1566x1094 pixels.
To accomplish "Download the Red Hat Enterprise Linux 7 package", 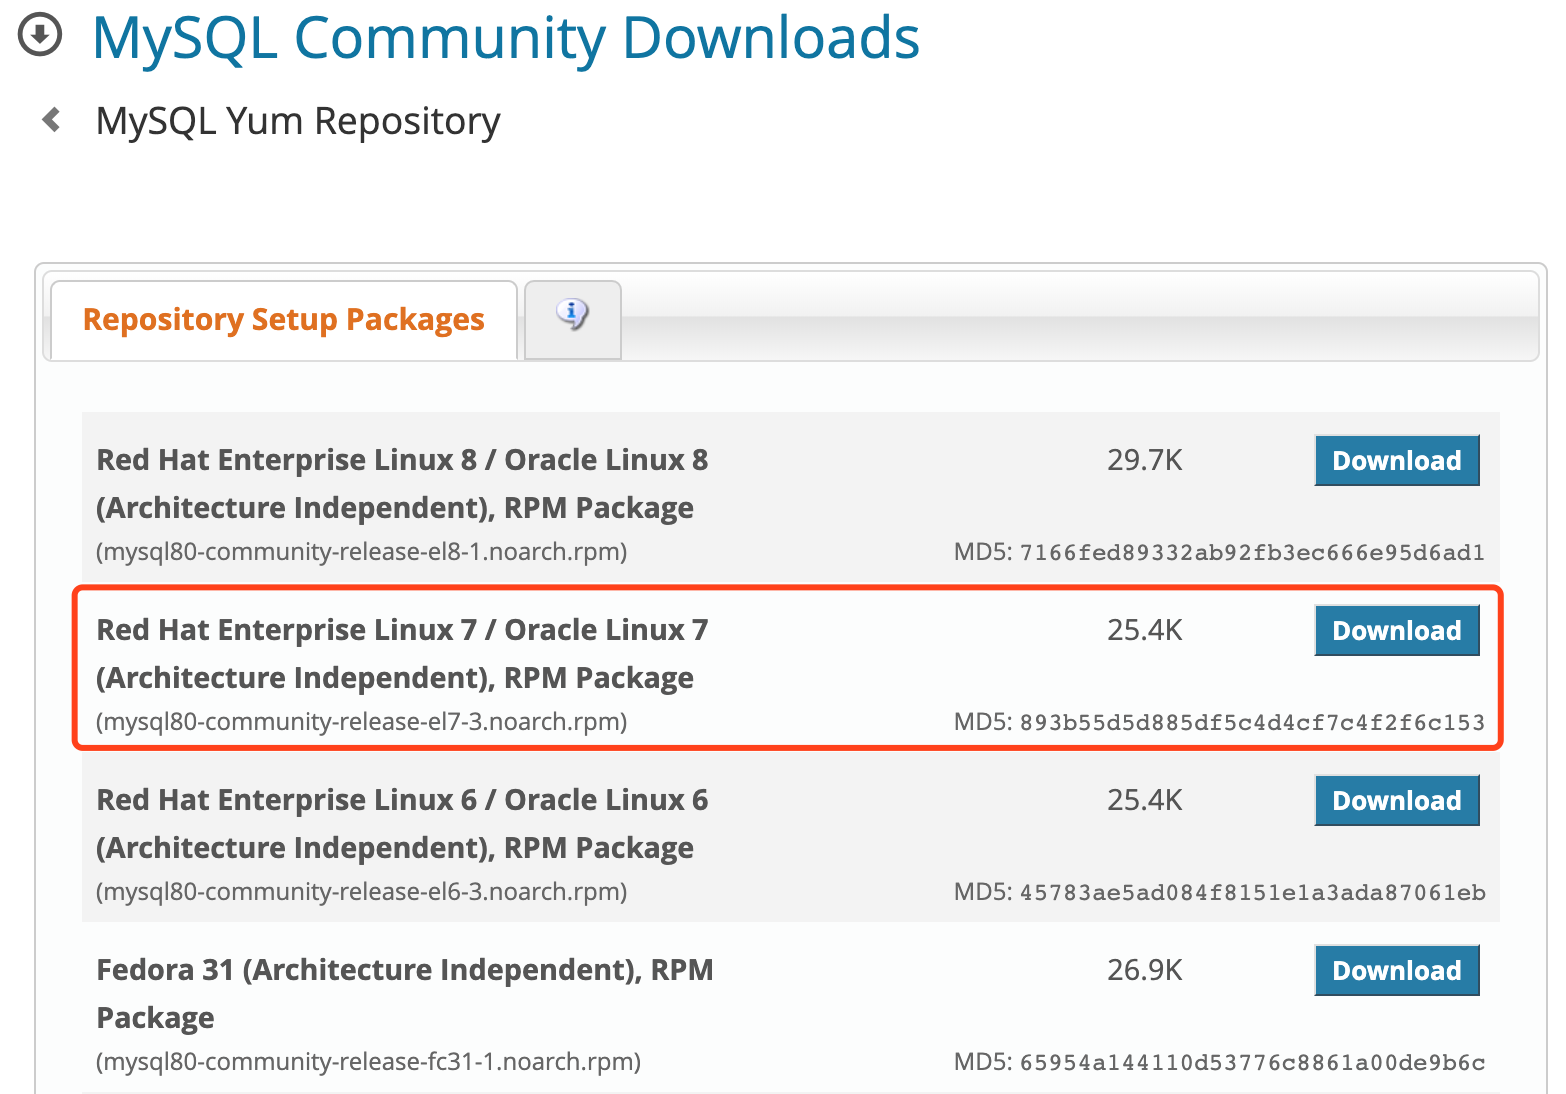I will (1397, 630).
